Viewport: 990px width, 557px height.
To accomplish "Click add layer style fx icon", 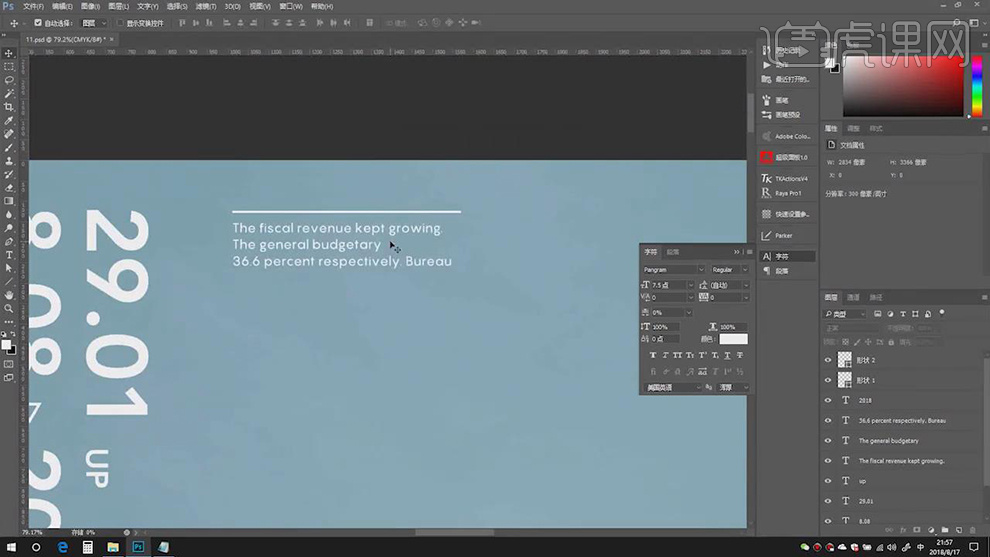I will click(x=903, y=530).
